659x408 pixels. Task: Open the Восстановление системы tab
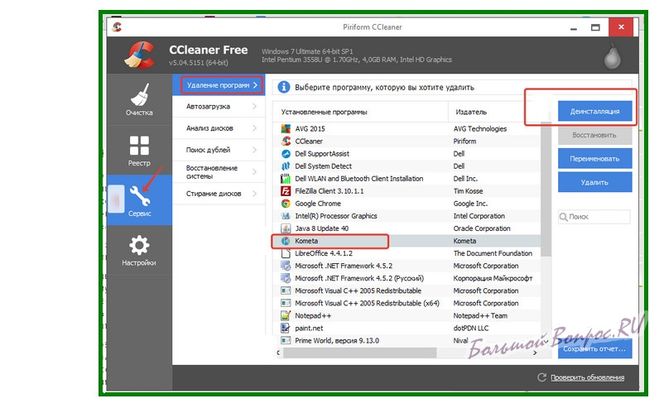(219, 172)
